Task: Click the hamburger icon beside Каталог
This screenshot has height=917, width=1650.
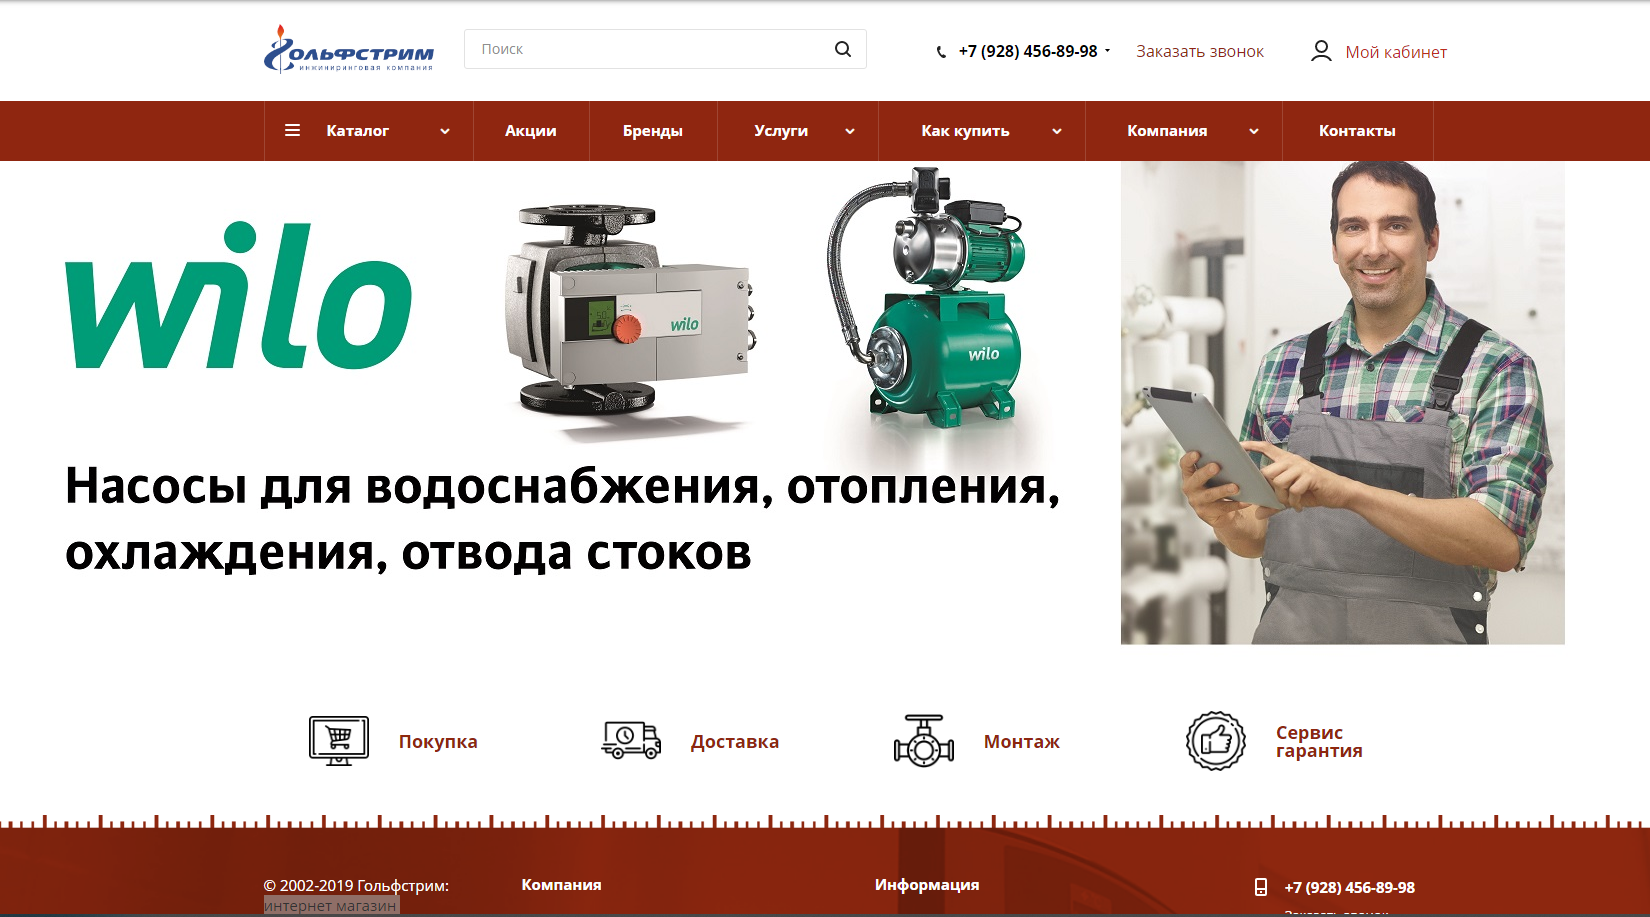Action: (x=292, y=130)
